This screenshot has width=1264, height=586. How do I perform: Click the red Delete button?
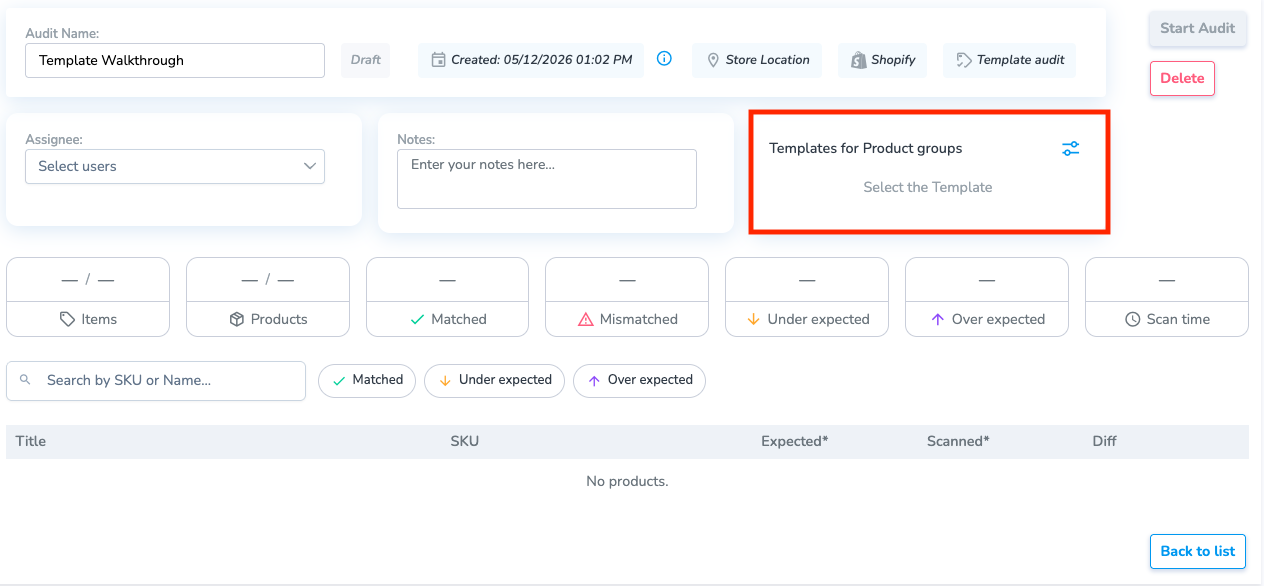(x=1182, y=78)
